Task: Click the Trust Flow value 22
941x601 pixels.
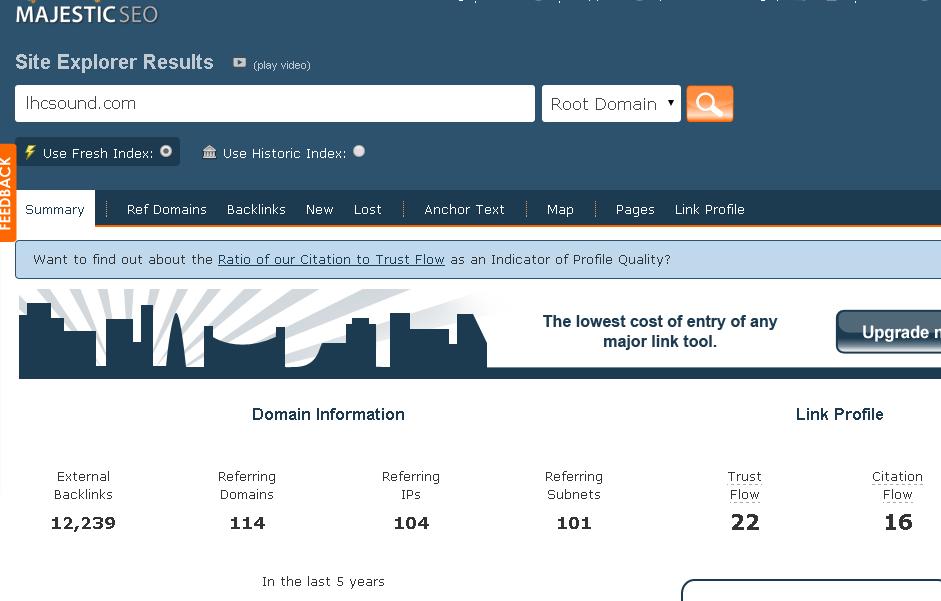Action: coord(745,522)
